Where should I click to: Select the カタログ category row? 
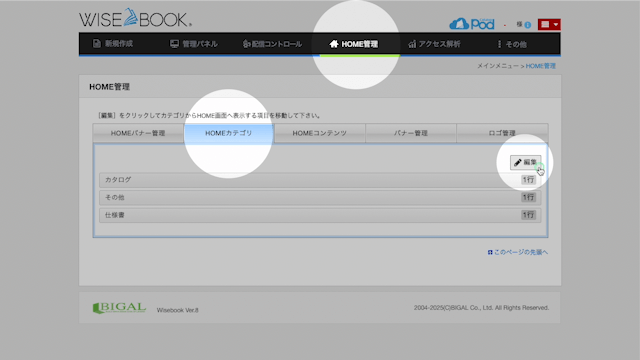click(320, 180)
